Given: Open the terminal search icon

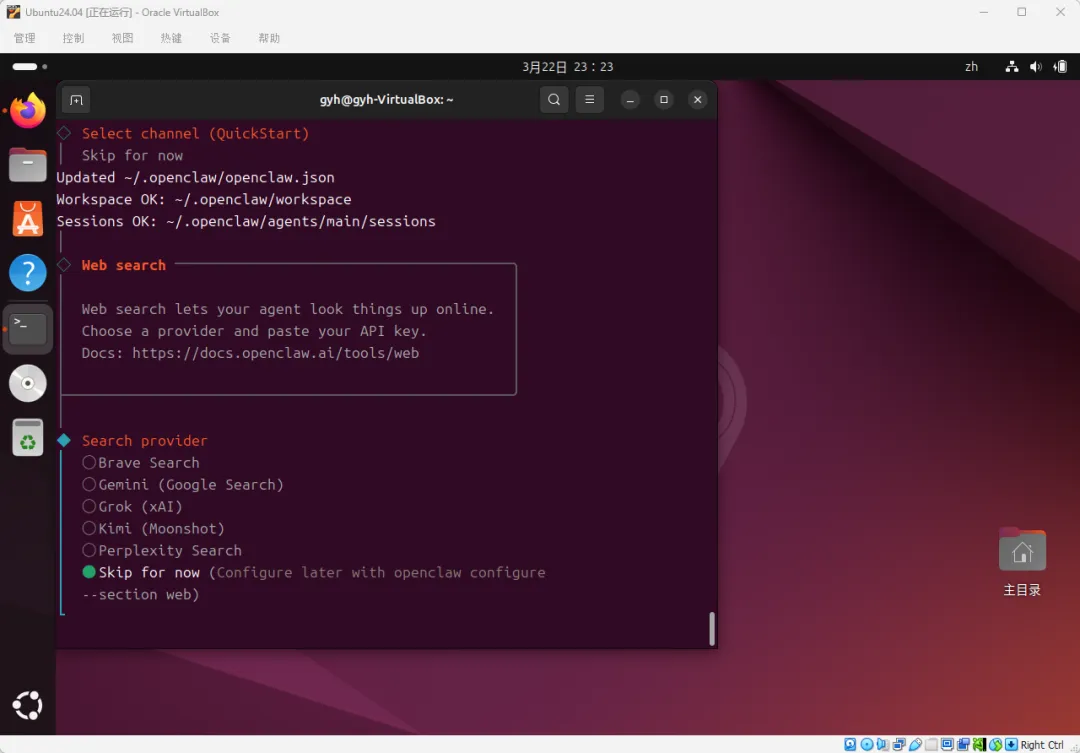Looking at the screenshot, I should [x=554, y=99].
